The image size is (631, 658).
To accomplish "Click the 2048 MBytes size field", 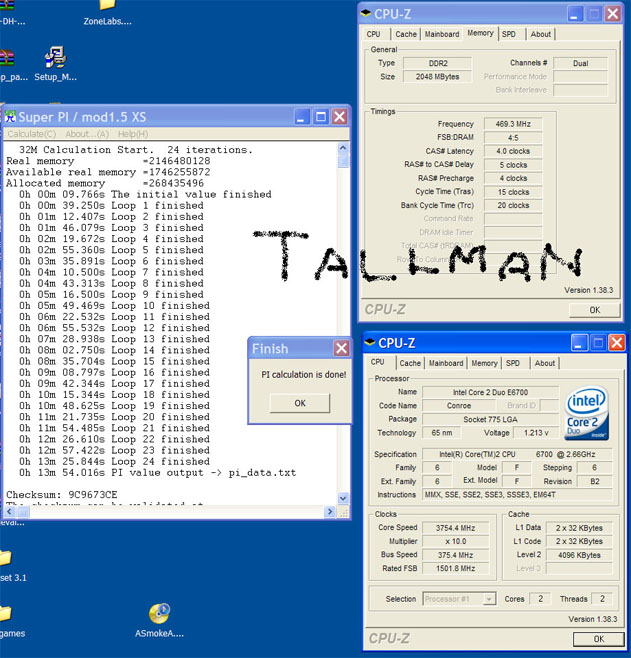I will point(438,77).
